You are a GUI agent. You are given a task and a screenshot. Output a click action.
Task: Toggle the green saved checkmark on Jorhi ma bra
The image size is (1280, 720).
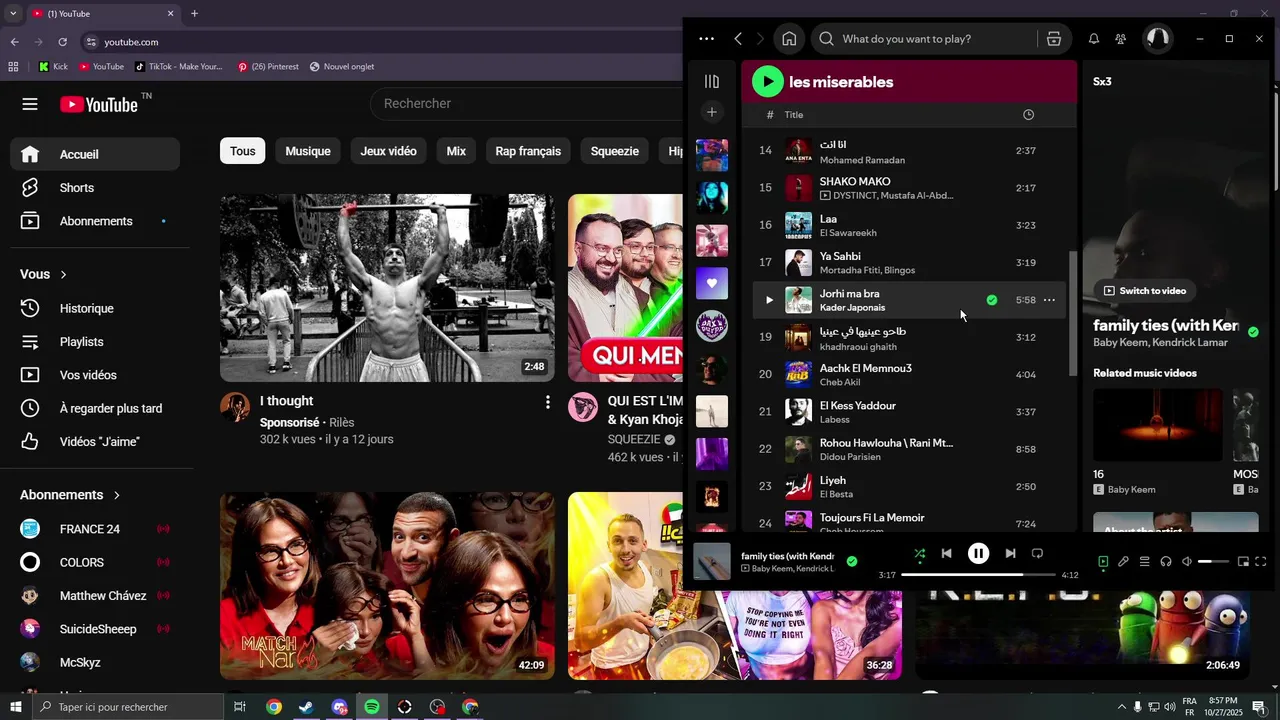click(992, 300)
